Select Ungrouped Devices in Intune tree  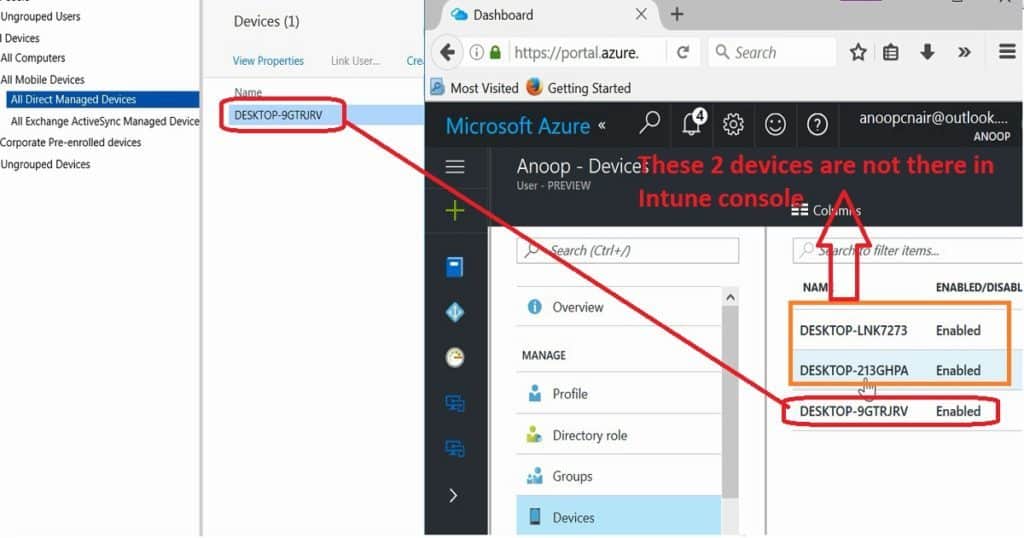(x=45, y=165)
